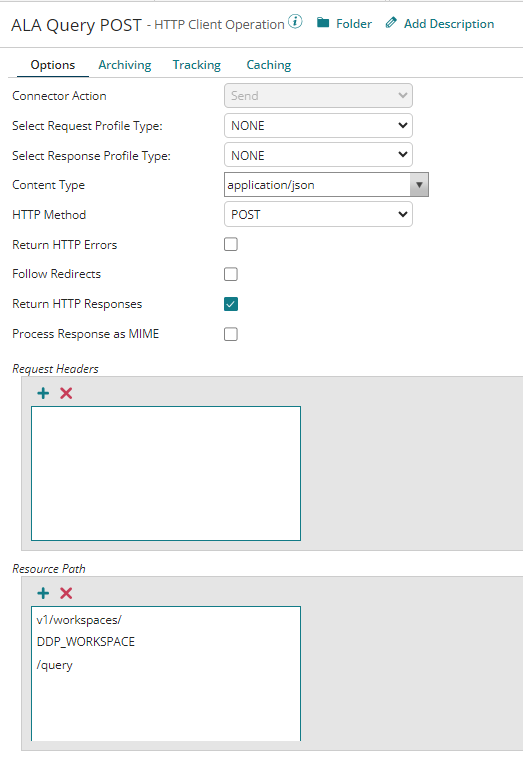This screenshot has width=523, height=761.
Task: Click the Folder icon in the header
Action: click(x=323, y=23)
